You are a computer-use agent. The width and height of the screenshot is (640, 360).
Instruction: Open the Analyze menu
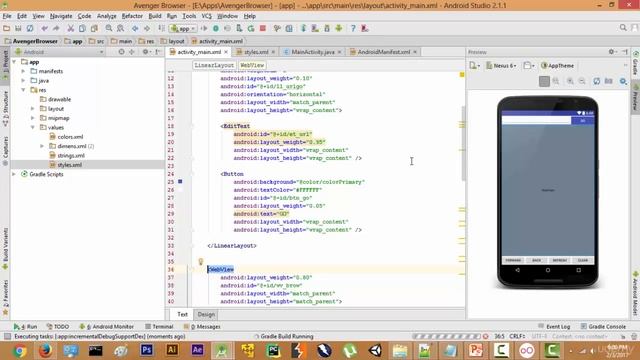(107, 16)
